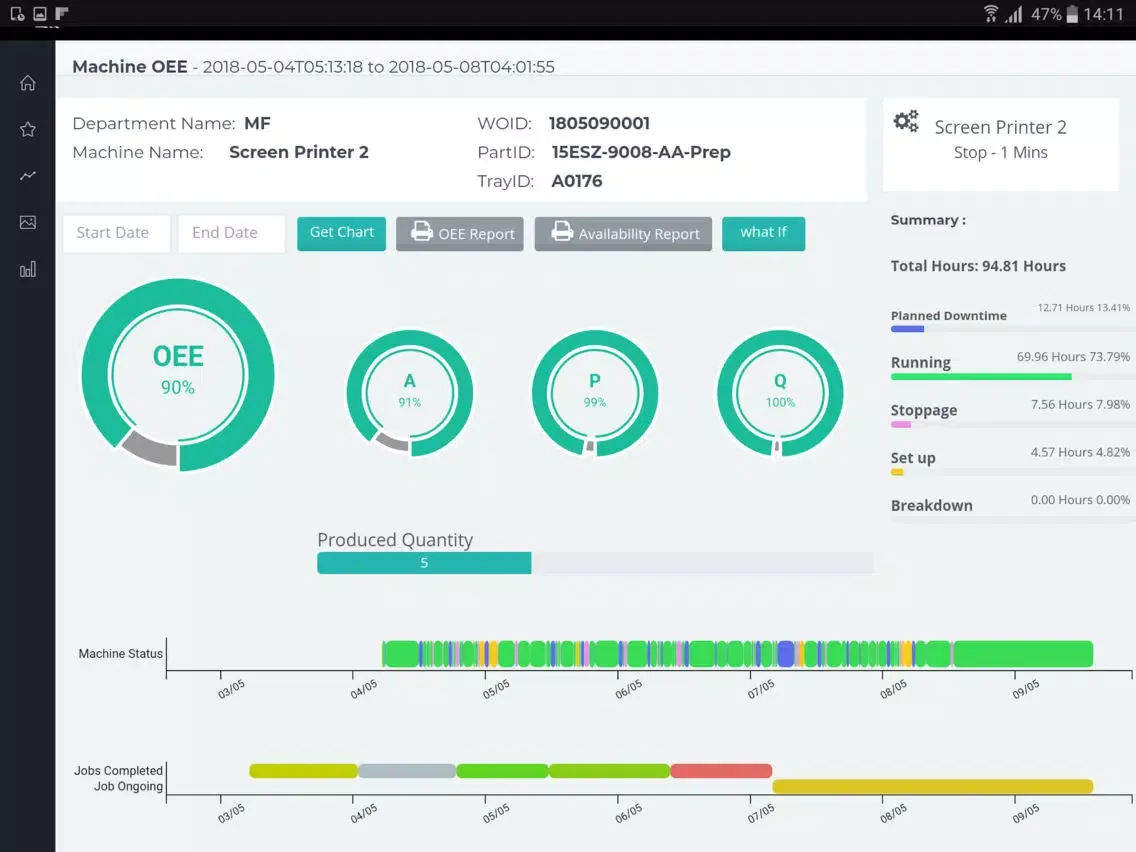Select the large OEE 90% gauge

[178, 375]
